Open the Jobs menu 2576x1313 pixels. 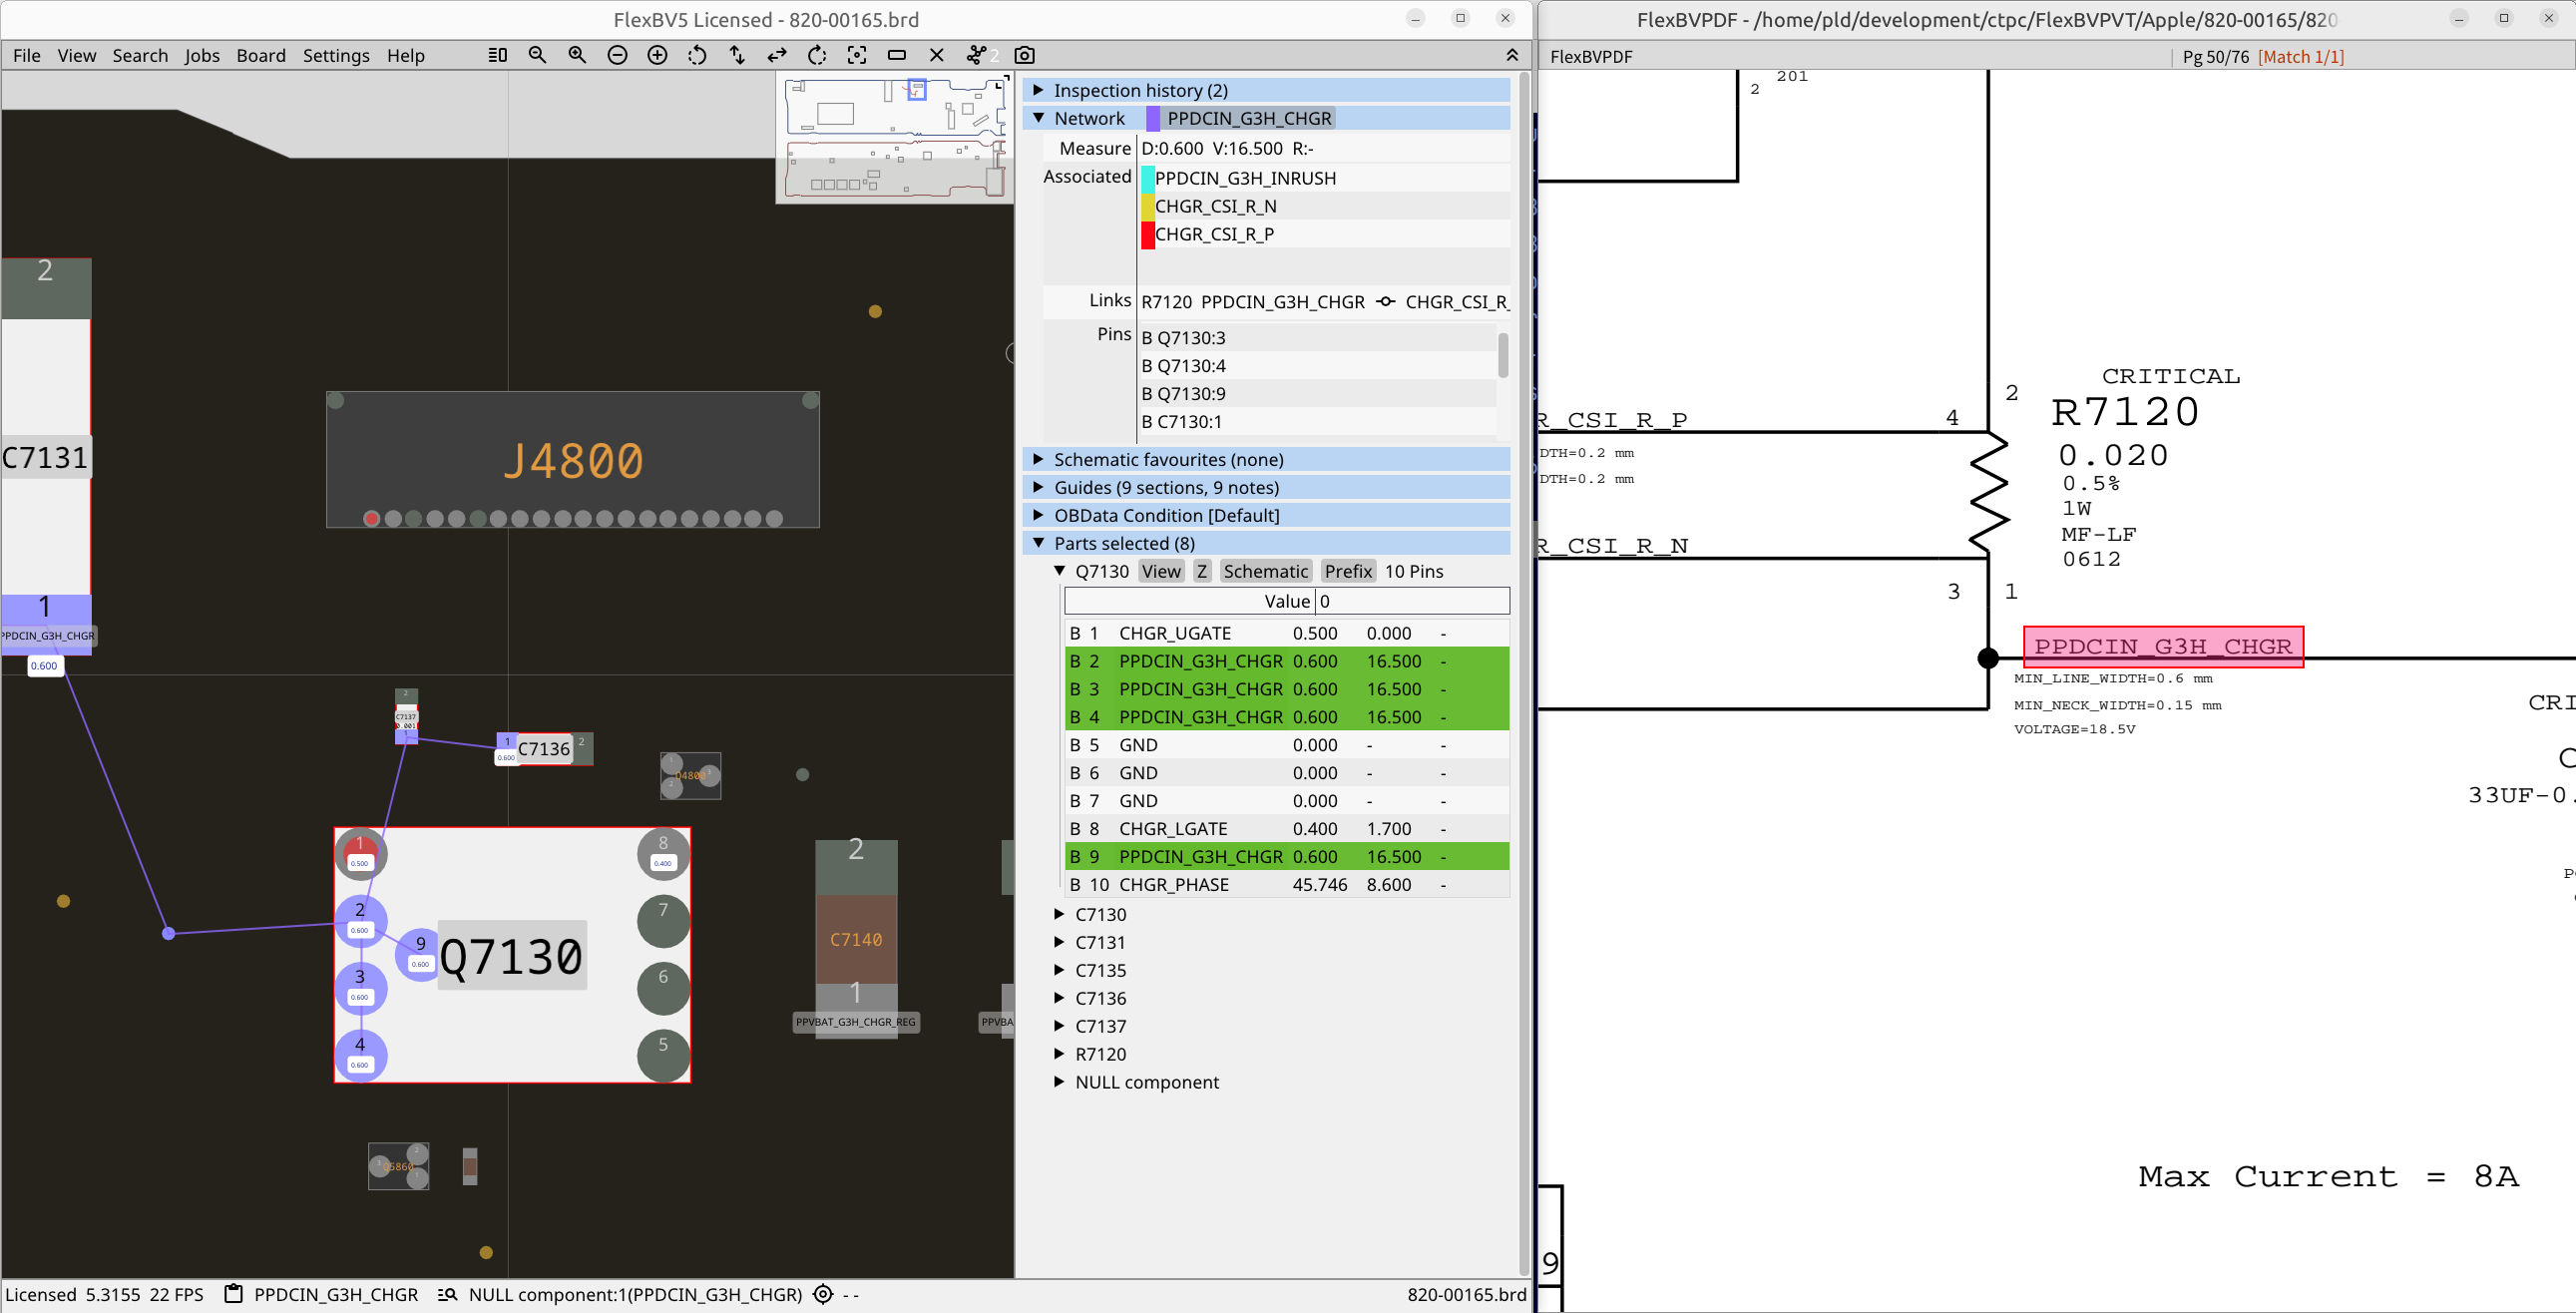(202, 55)
